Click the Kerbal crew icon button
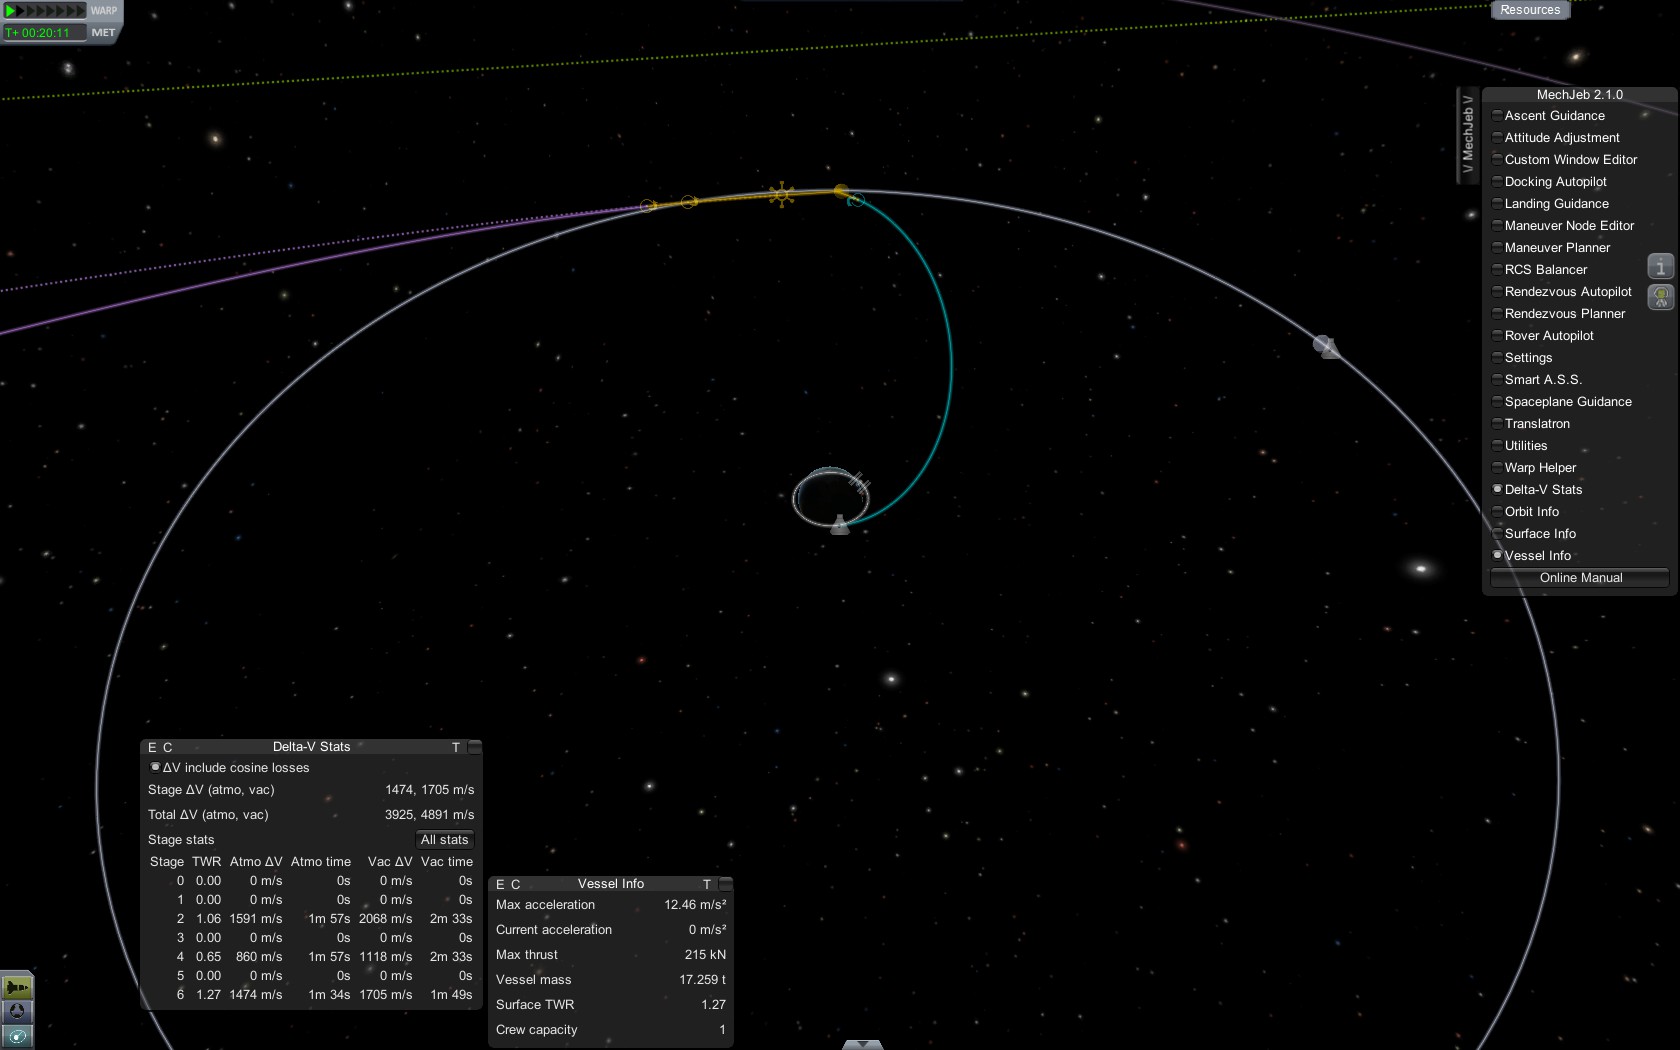The width and height of the screenshot is (1680, 1050). [1660, 297]
